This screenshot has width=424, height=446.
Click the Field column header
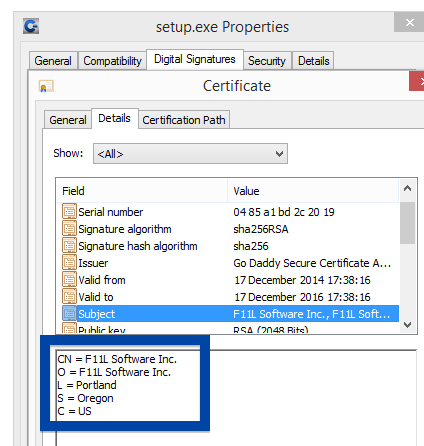[x=142, y=191]
